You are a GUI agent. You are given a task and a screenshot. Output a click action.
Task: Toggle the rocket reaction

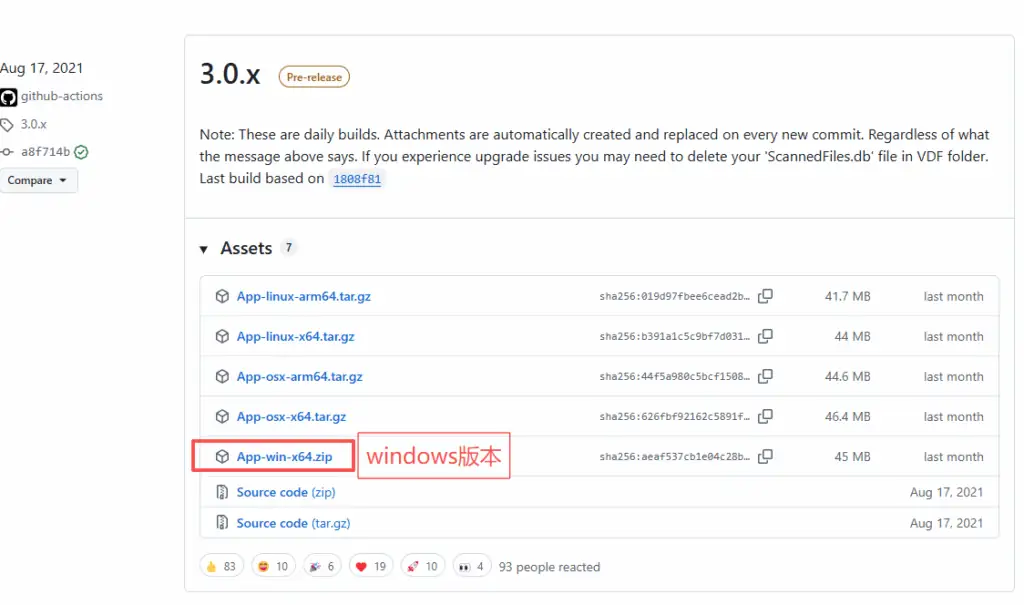tap(421, 567)
